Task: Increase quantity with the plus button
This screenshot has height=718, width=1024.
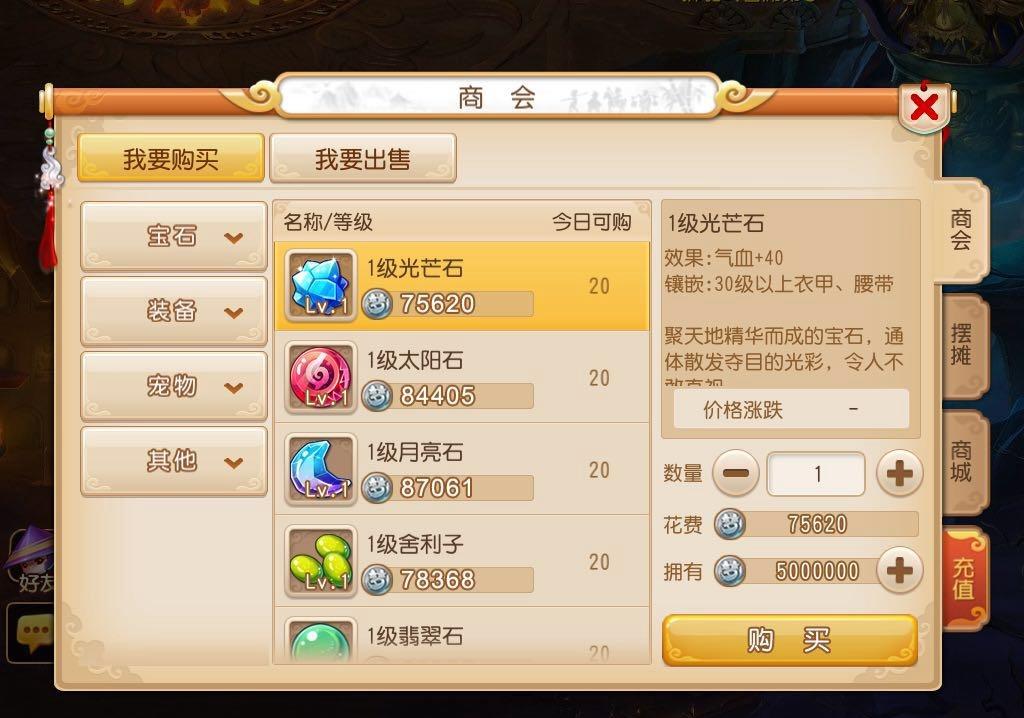Action: tap(899, 473)
